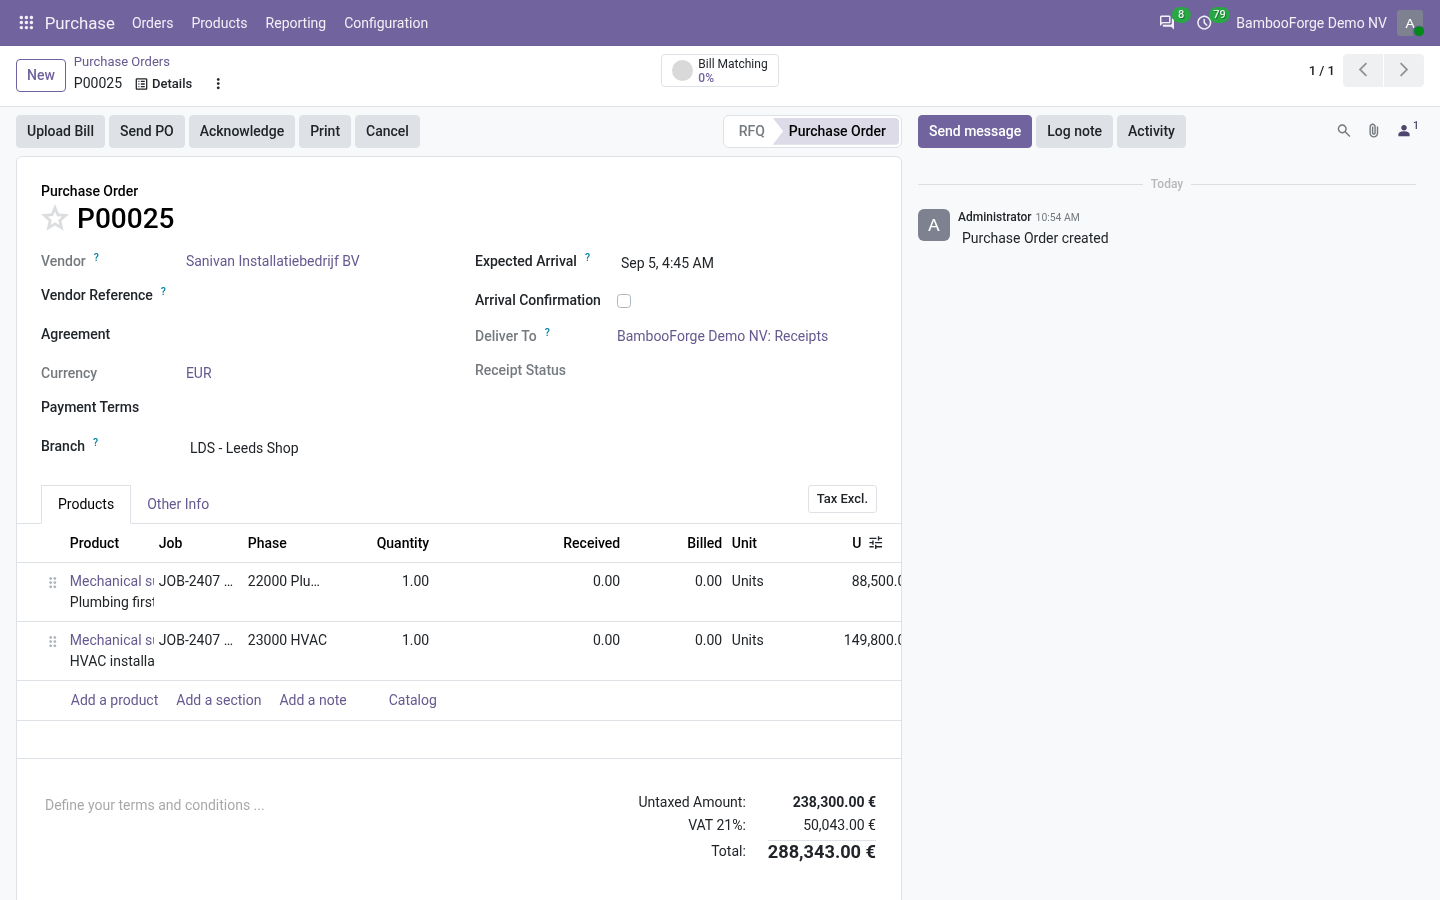Click the Send message button

tap(975, 131)
